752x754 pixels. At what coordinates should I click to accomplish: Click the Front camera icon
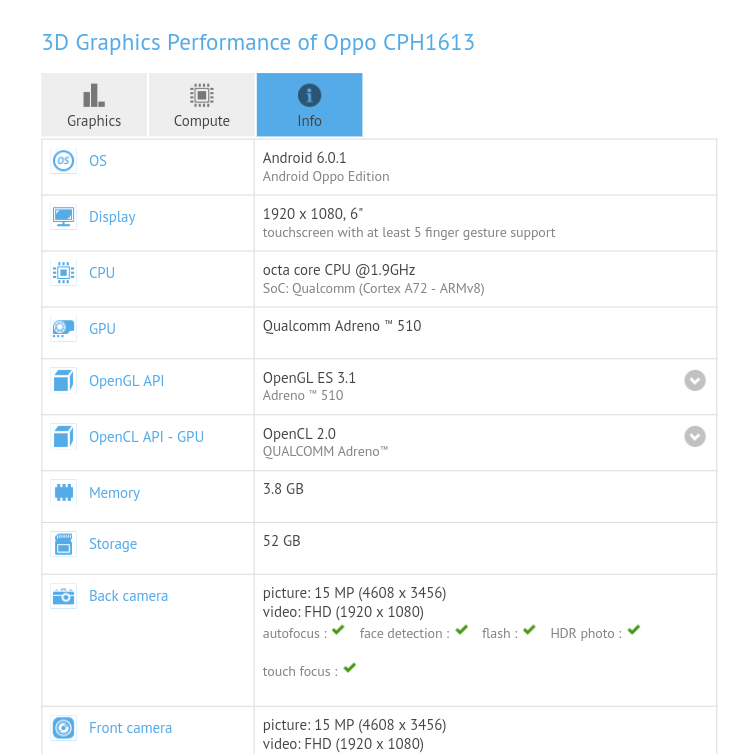point(63,728)
